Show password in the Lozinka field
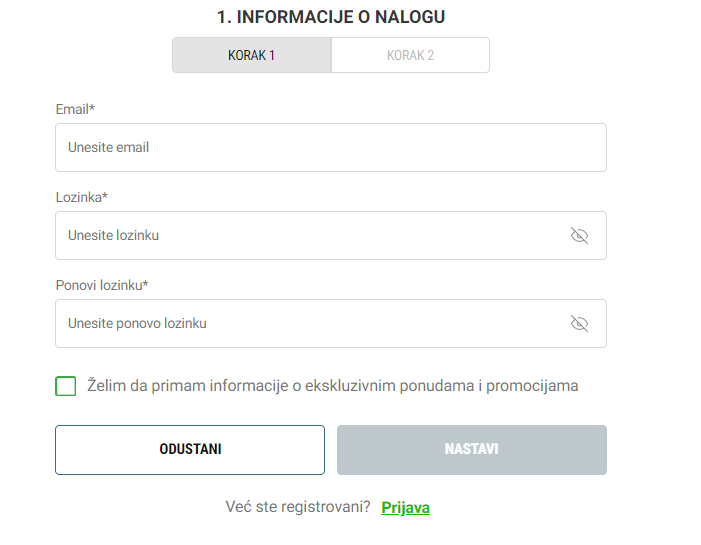 579,235
